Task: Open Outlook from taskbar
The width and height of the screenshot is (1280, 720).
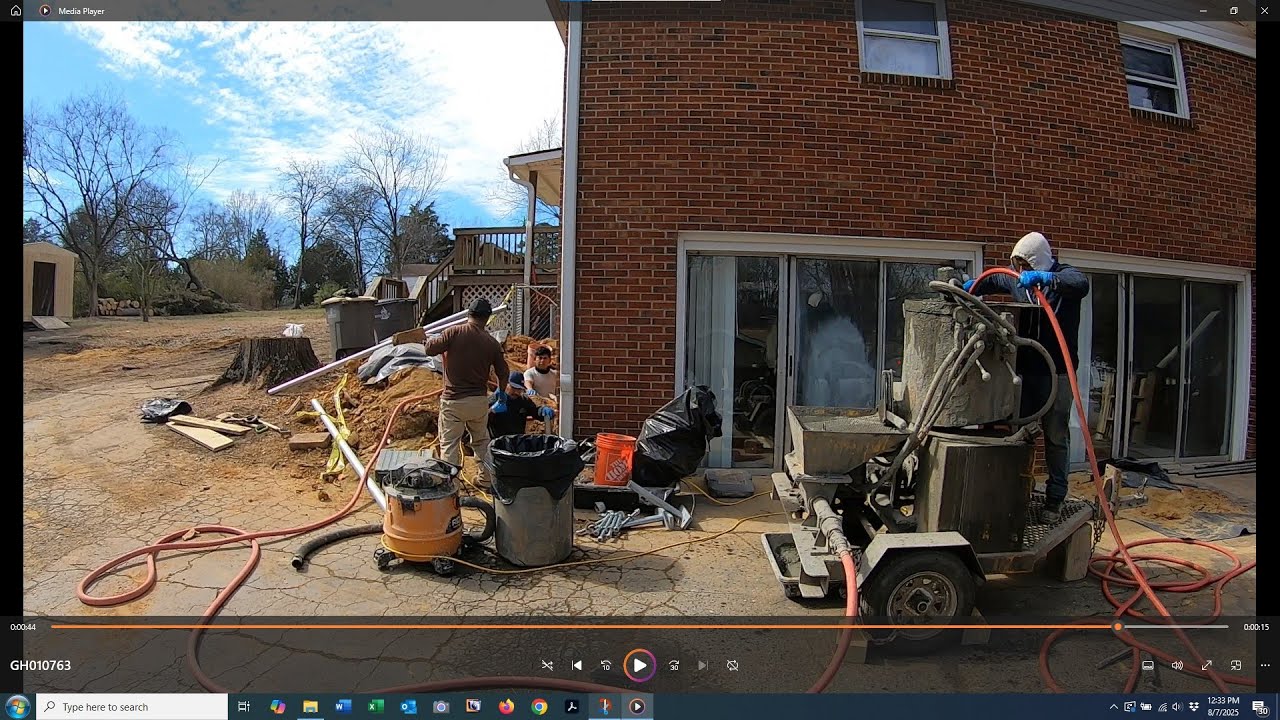Action: [408, 707]
